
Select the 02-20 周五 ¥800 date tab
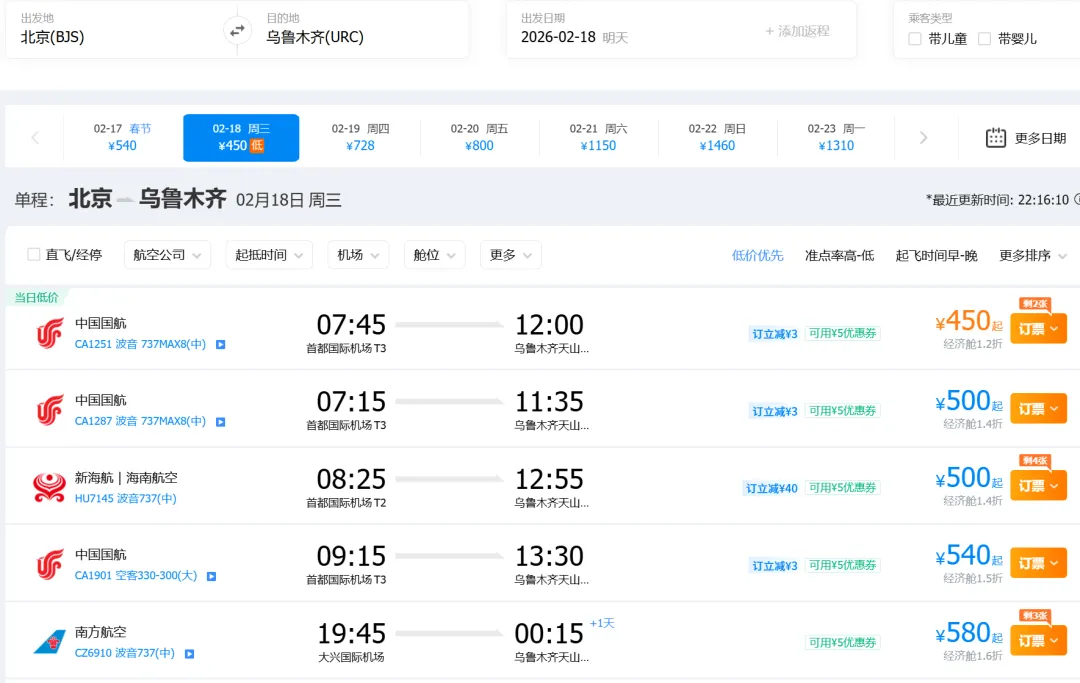pyautogui.click(x=479, y=138)
